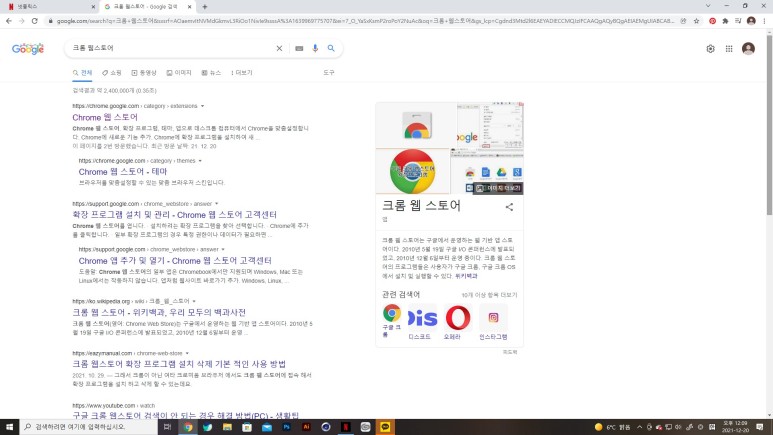Expand options arrow for second support.google.com result
Screen dimensions: 773x435
(x=223, y=250)
